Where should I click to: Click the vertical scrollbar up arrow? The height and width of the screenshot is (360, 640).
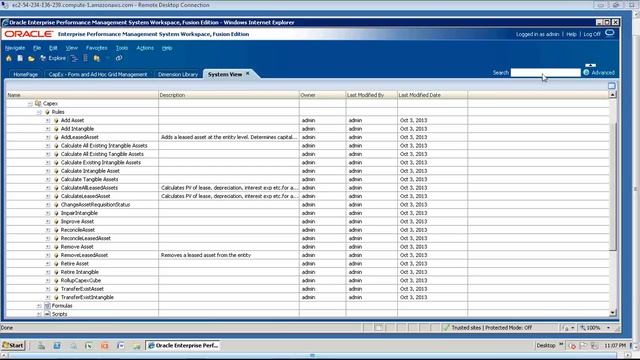pos(613,95)
